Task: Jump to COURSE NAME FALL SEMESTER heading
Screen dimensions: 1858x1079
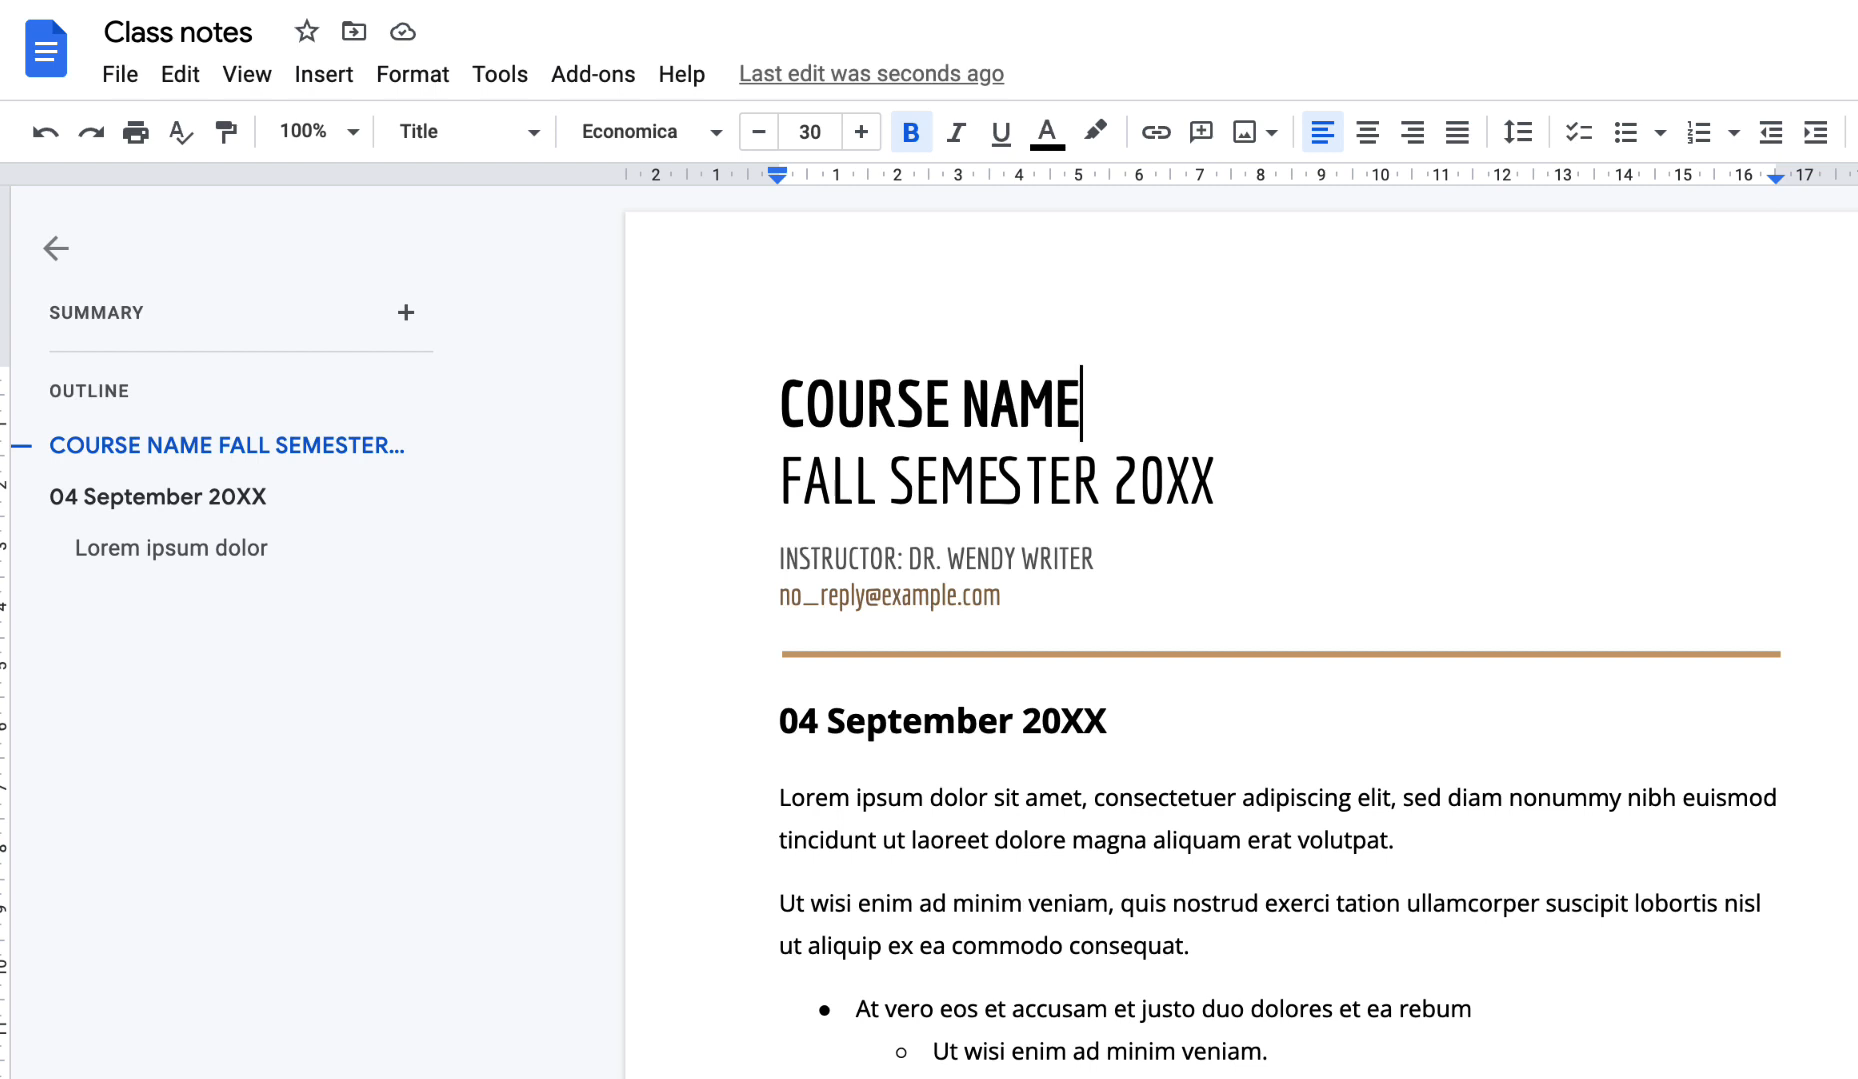Action: click(x=227, y=445)
